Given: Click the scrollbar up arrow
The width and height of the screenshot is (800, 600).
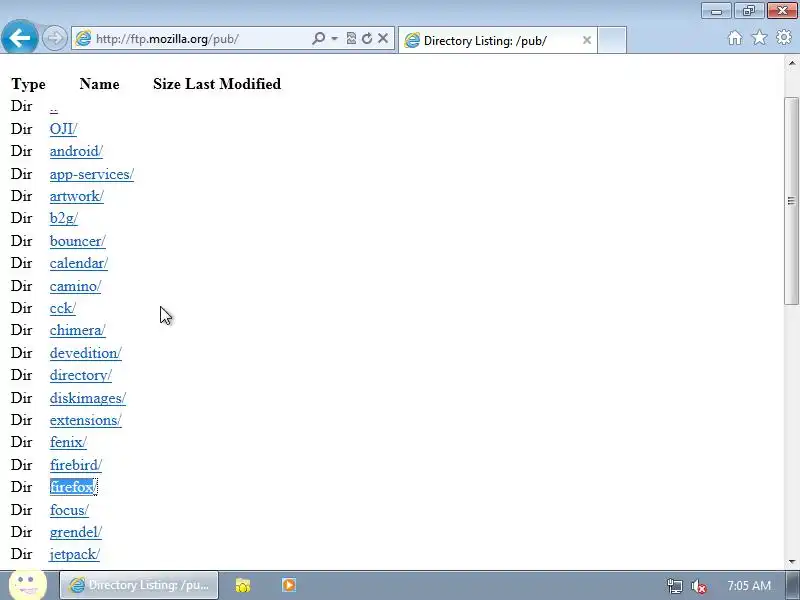Looking at the screenshot, I should 791,63.
